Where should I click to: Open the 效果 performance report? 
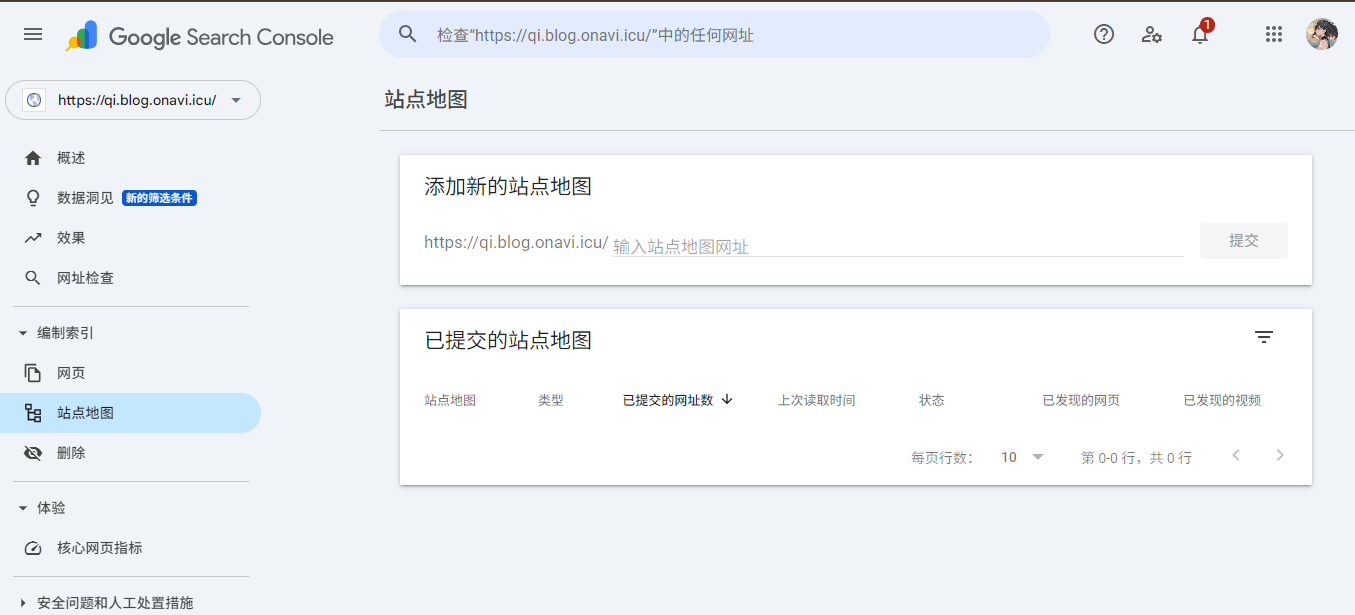pos(71,238)
